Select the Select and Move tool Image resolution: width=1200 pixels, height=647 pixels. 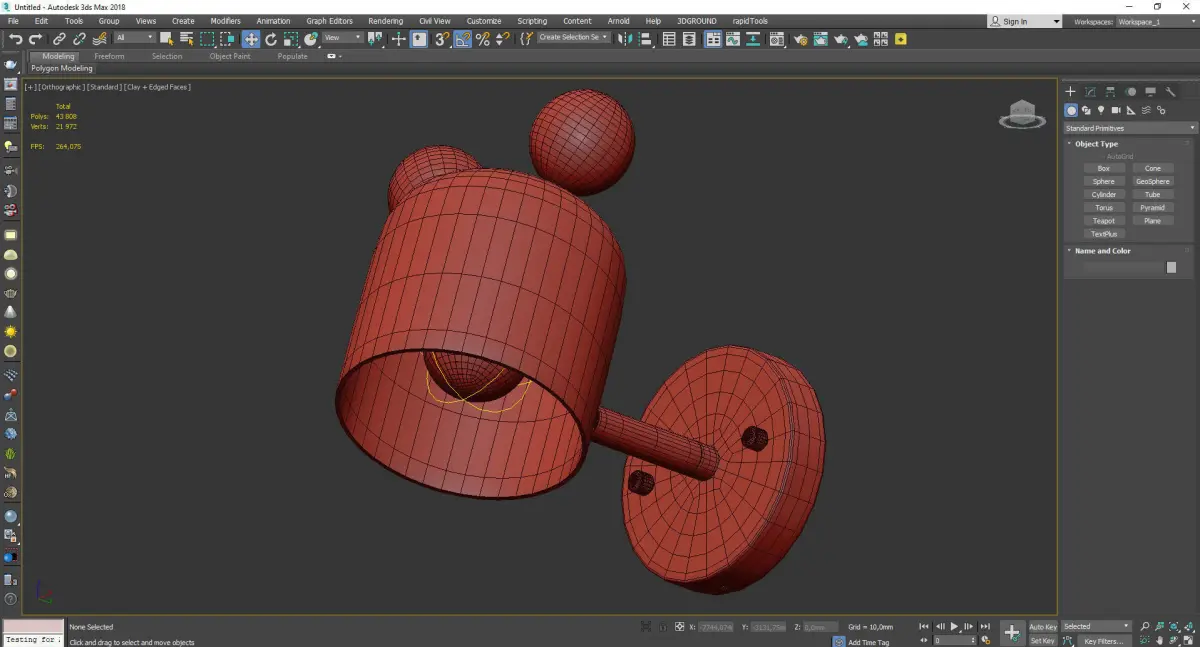point(250,39)
